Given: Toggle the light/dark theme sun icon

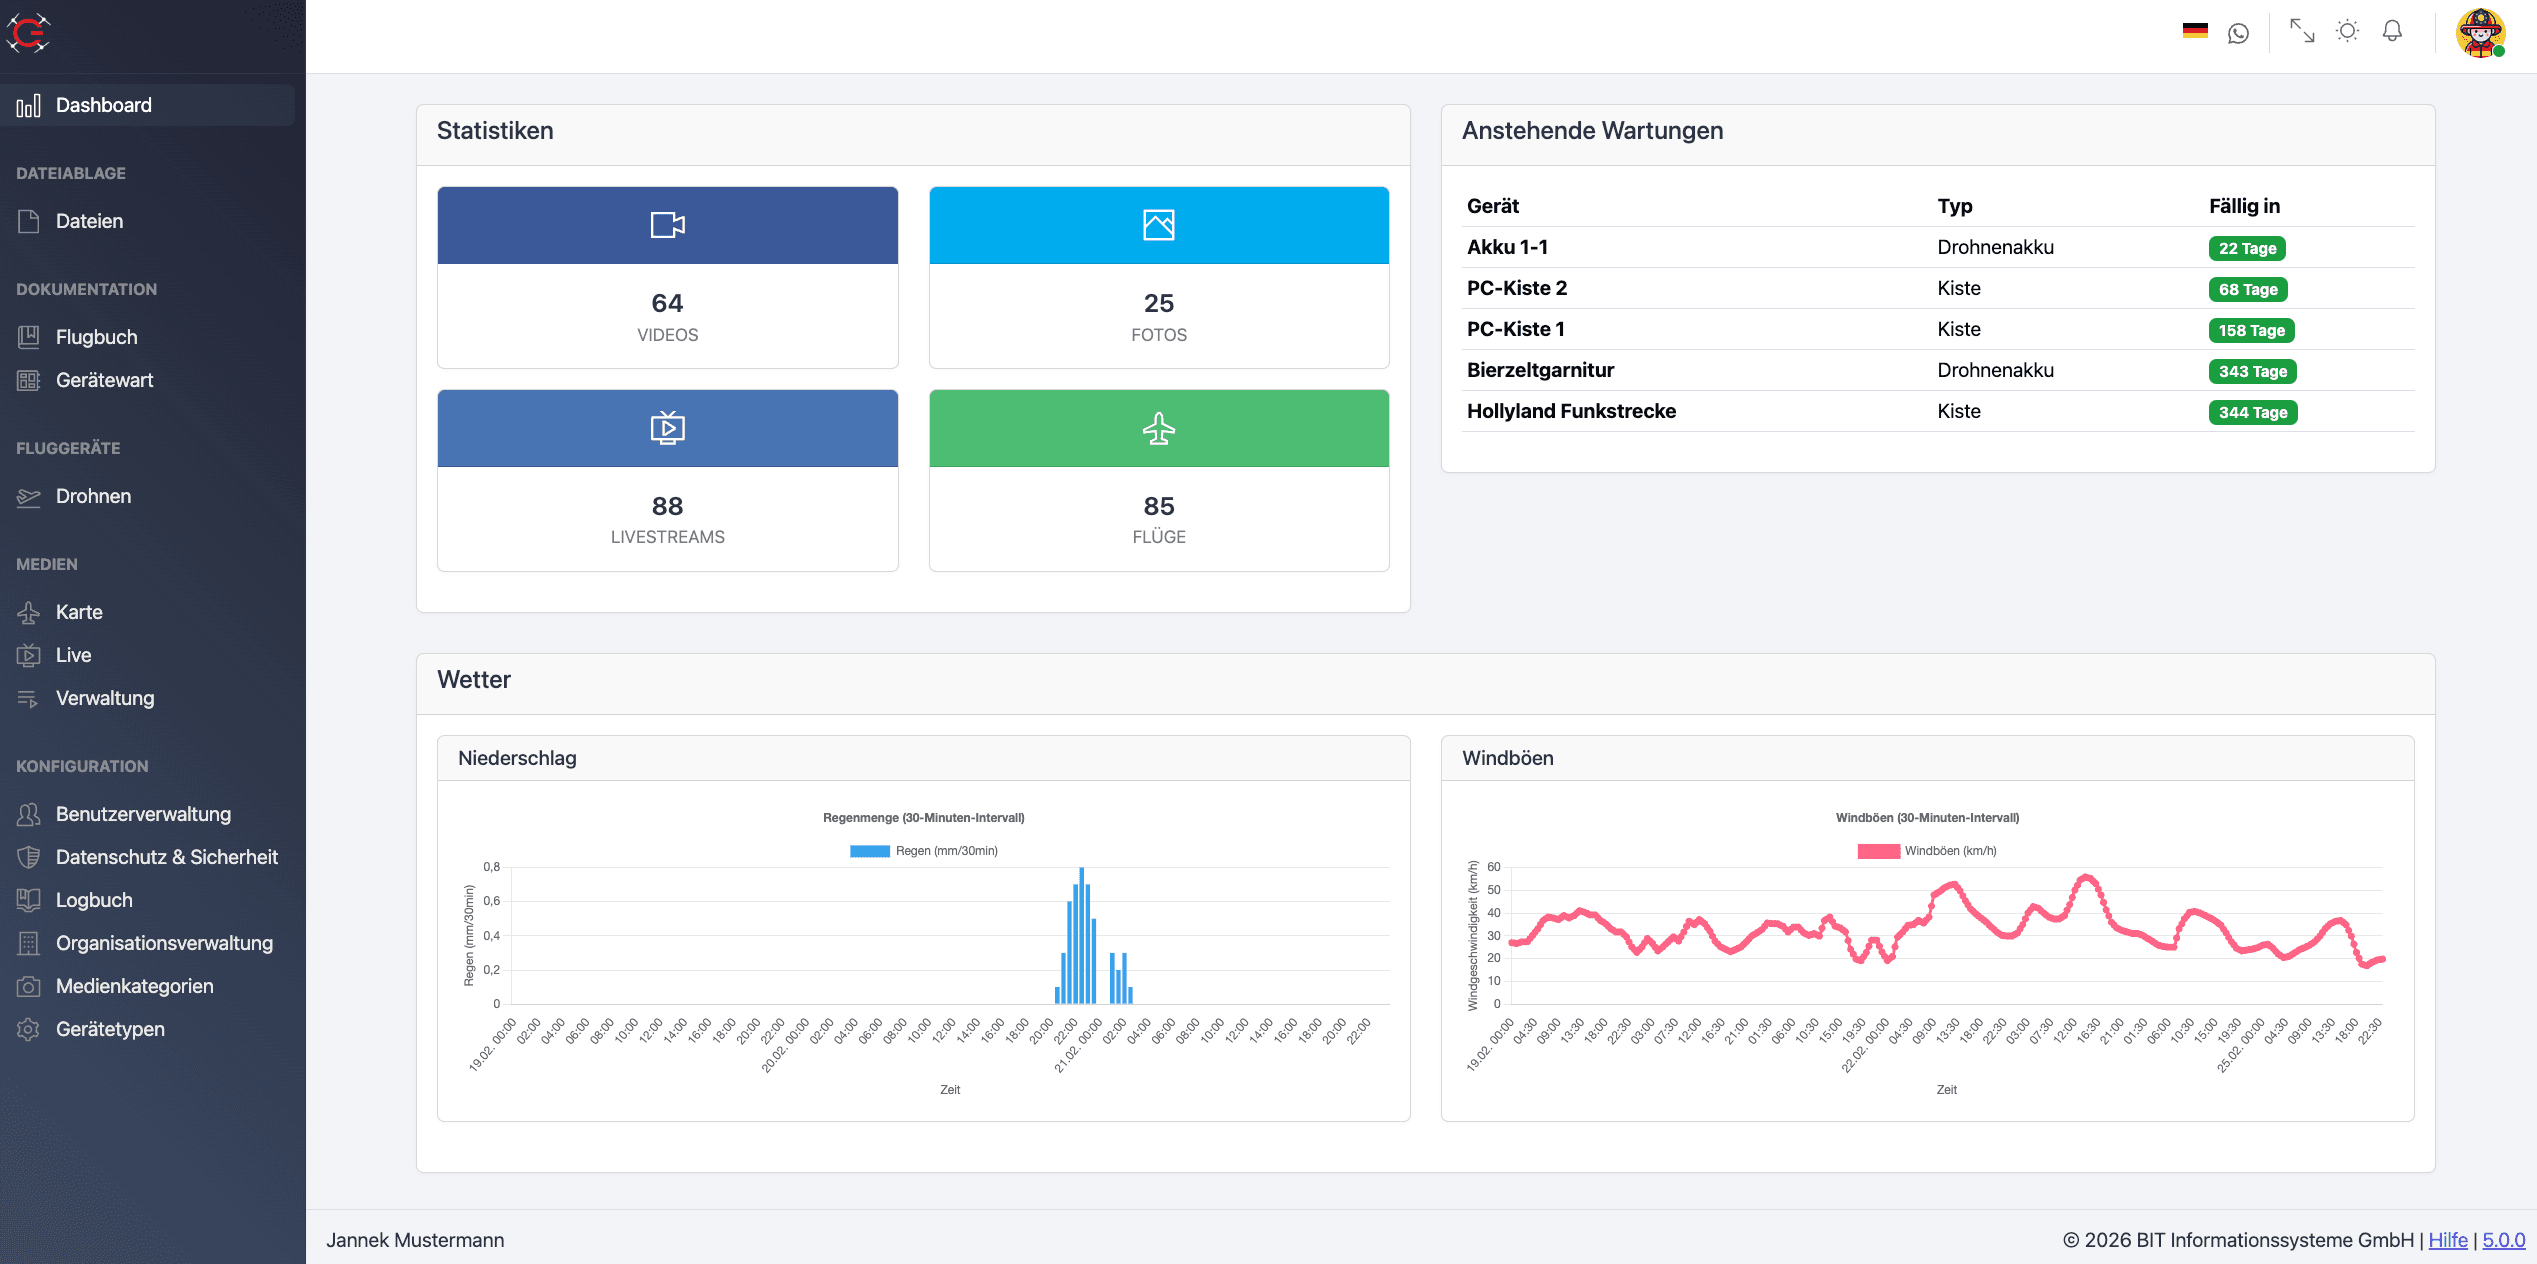Looking at the screenshot, I should tap(2347, 31).
